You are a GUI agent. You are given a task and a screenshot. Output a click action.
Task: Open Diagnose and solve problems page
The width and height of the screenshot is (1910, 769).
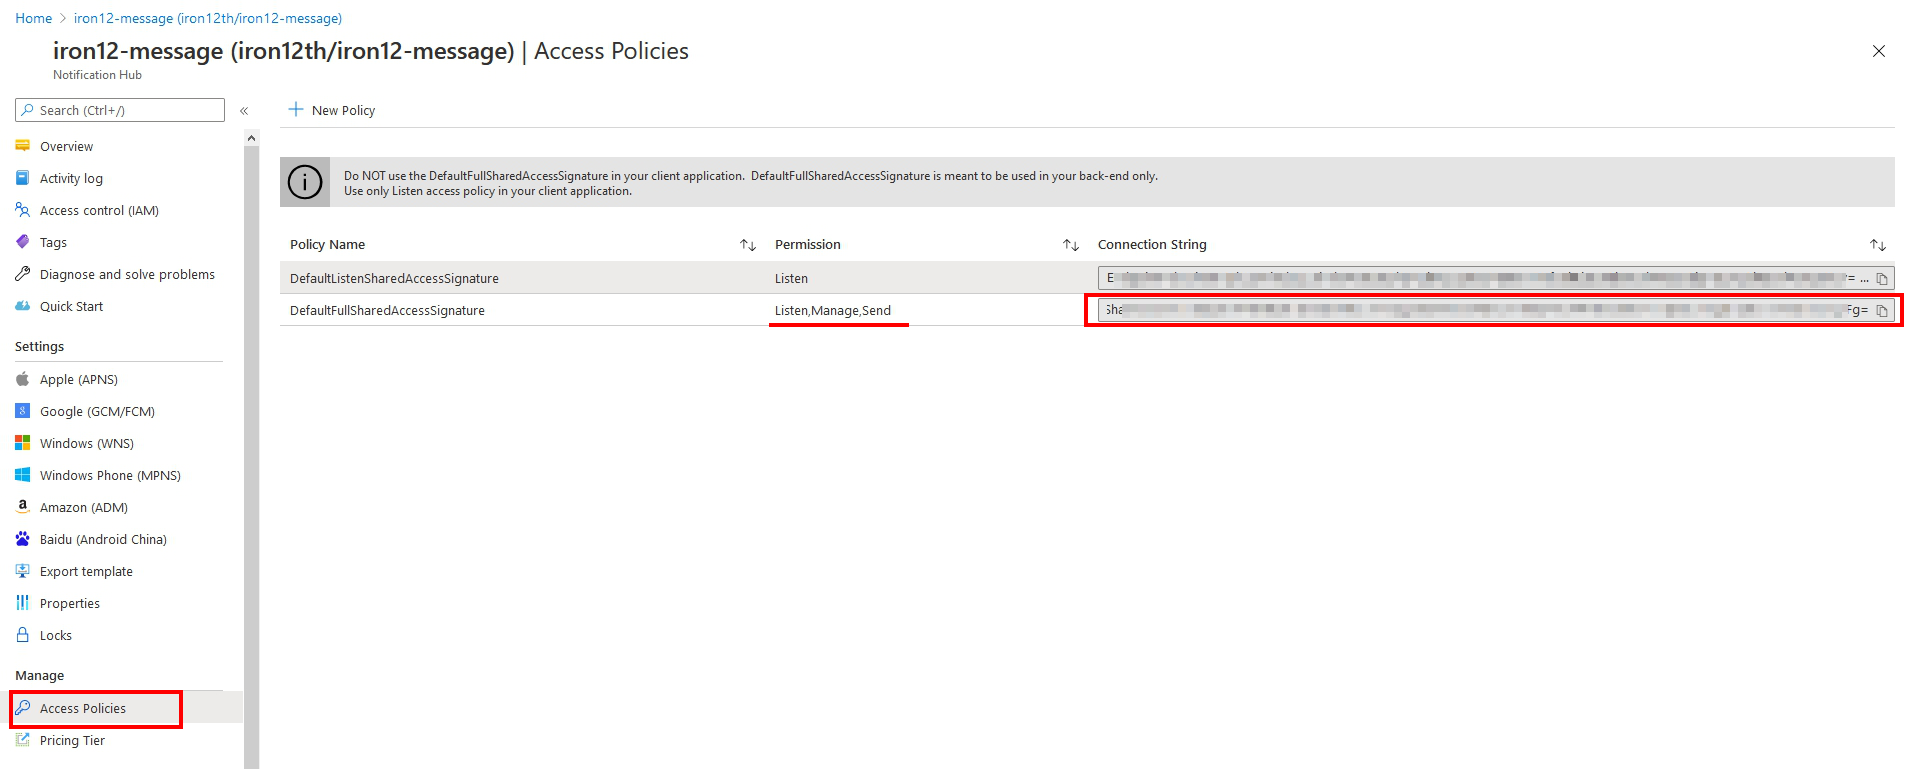(127, 274)
